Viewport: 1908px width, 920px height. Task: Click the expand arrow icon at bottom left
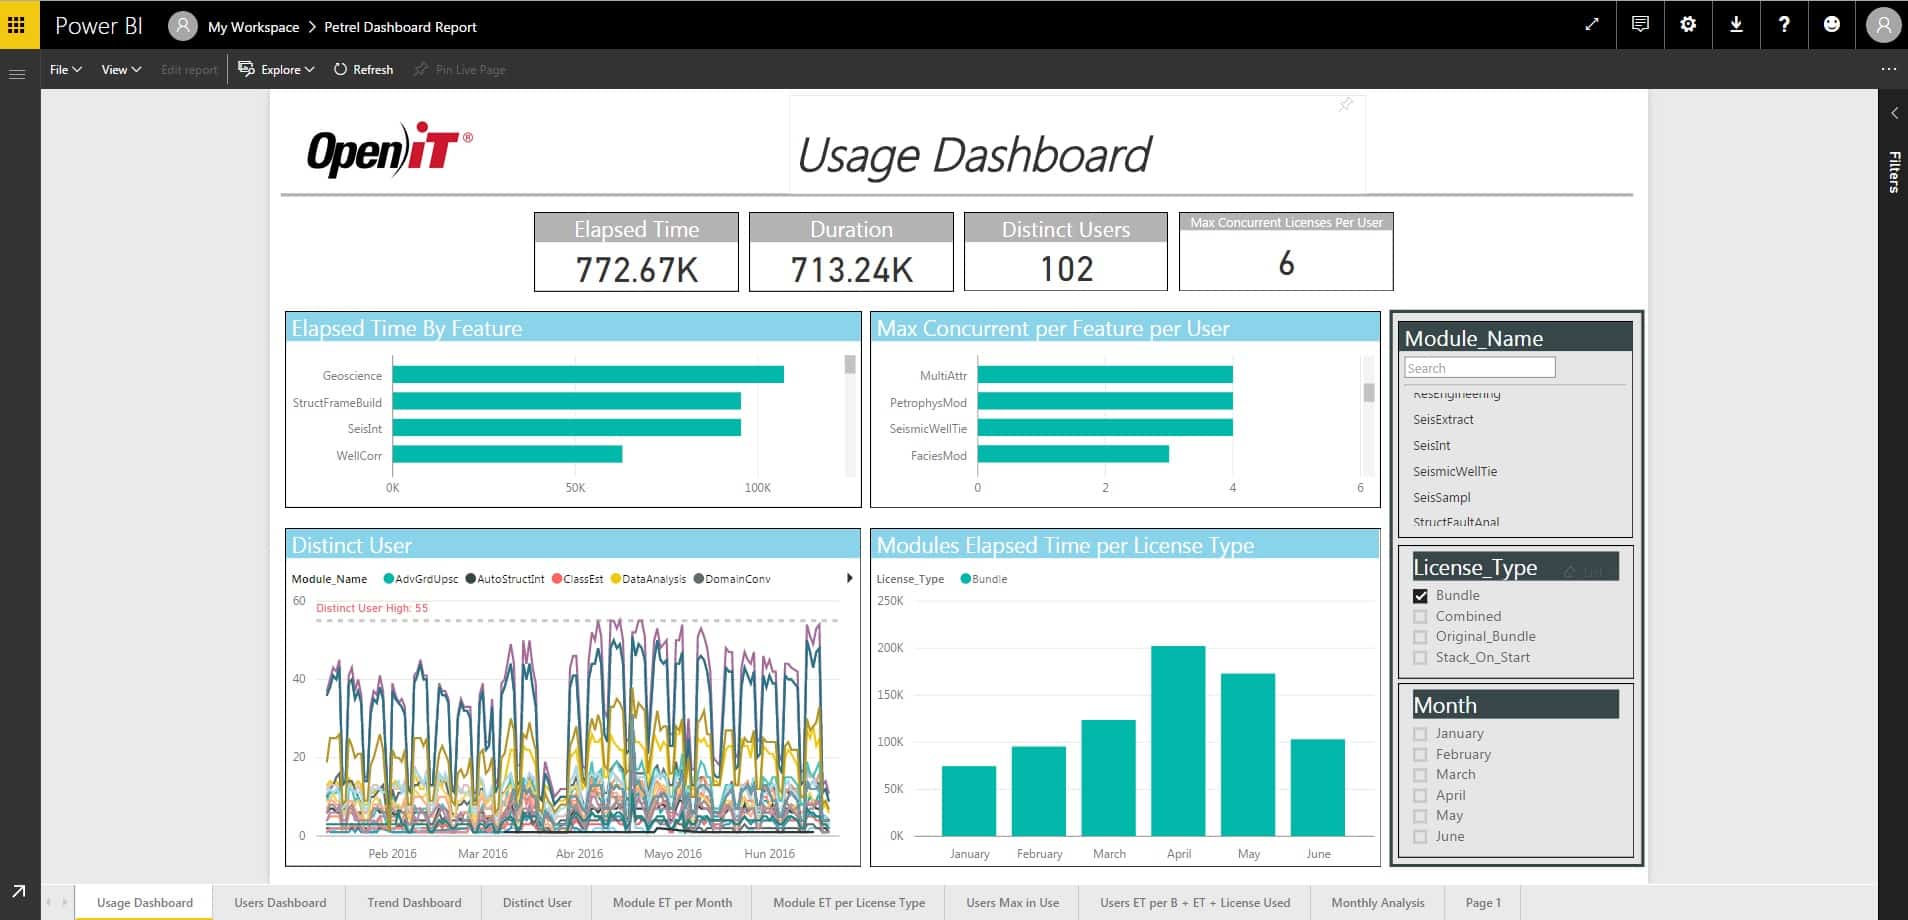(18, 891)
